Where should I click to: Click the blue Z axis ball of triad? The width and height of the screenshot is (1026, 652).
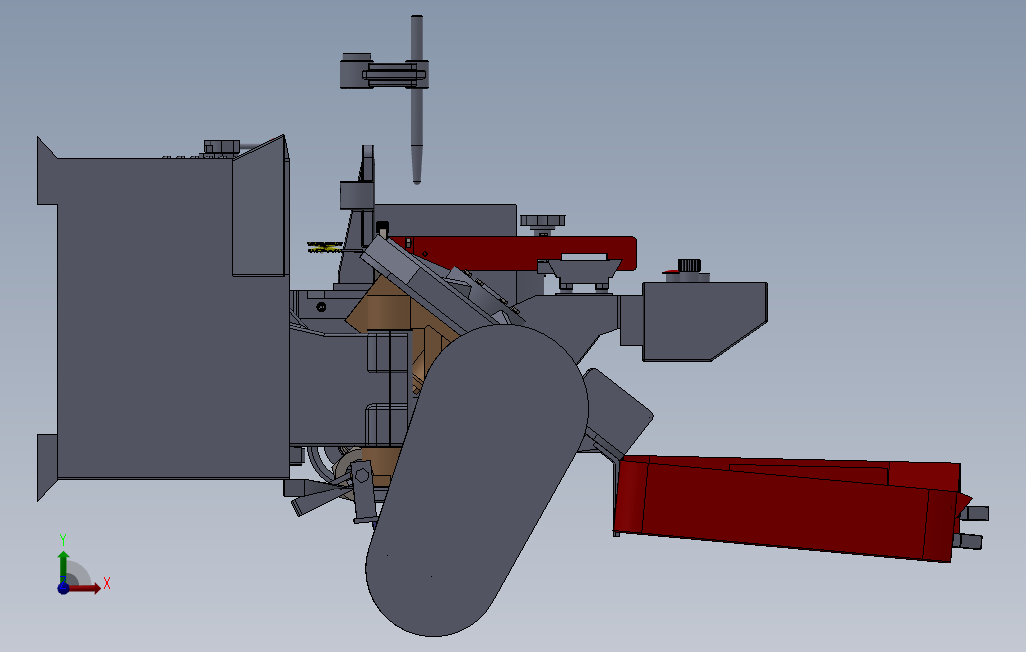point(63,588)
